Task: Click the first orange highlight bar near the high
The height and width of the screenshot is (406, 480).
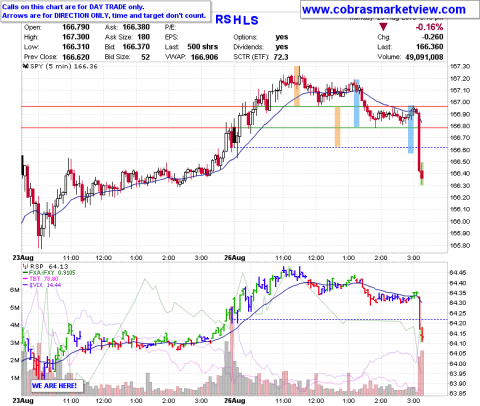Action: pos(297,86)
